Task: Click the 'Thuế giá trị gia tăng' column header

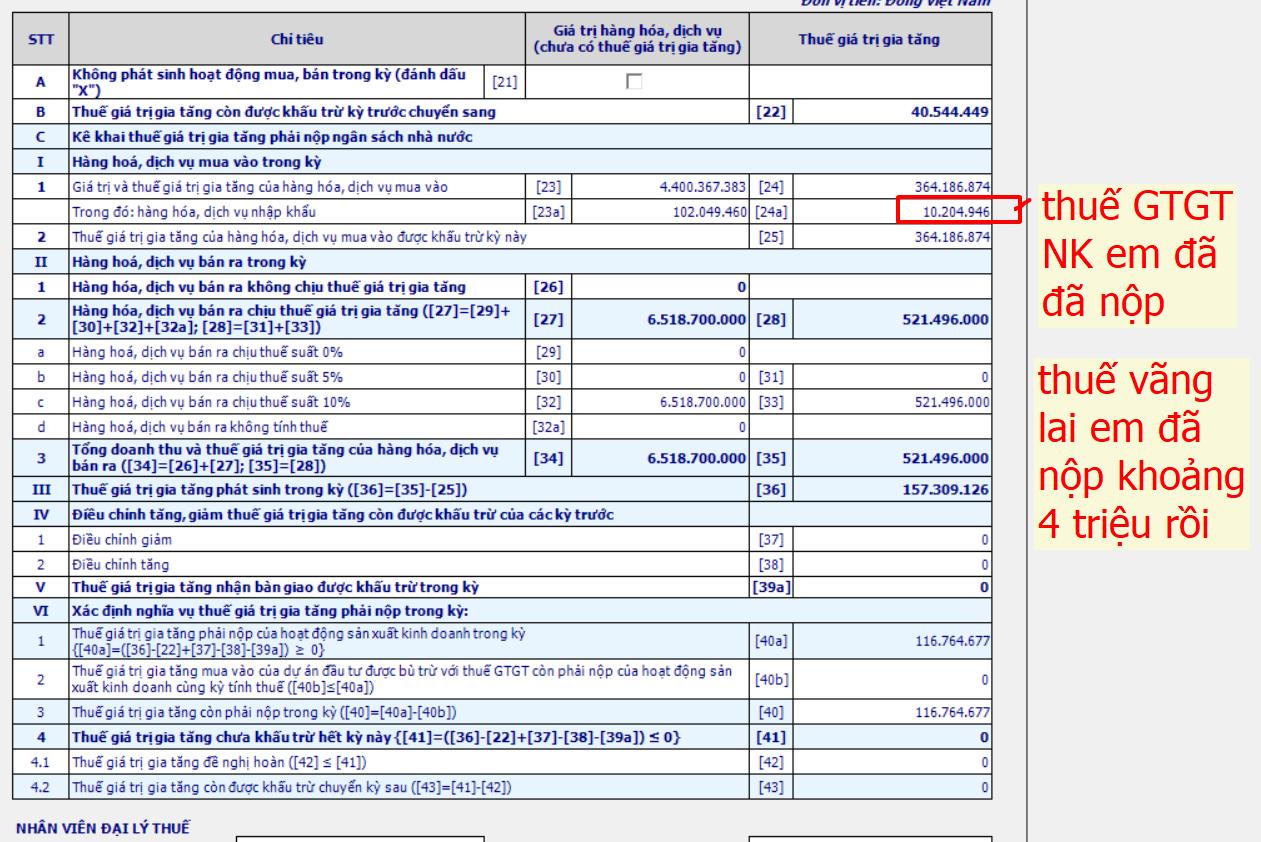Action: point(871,38)
